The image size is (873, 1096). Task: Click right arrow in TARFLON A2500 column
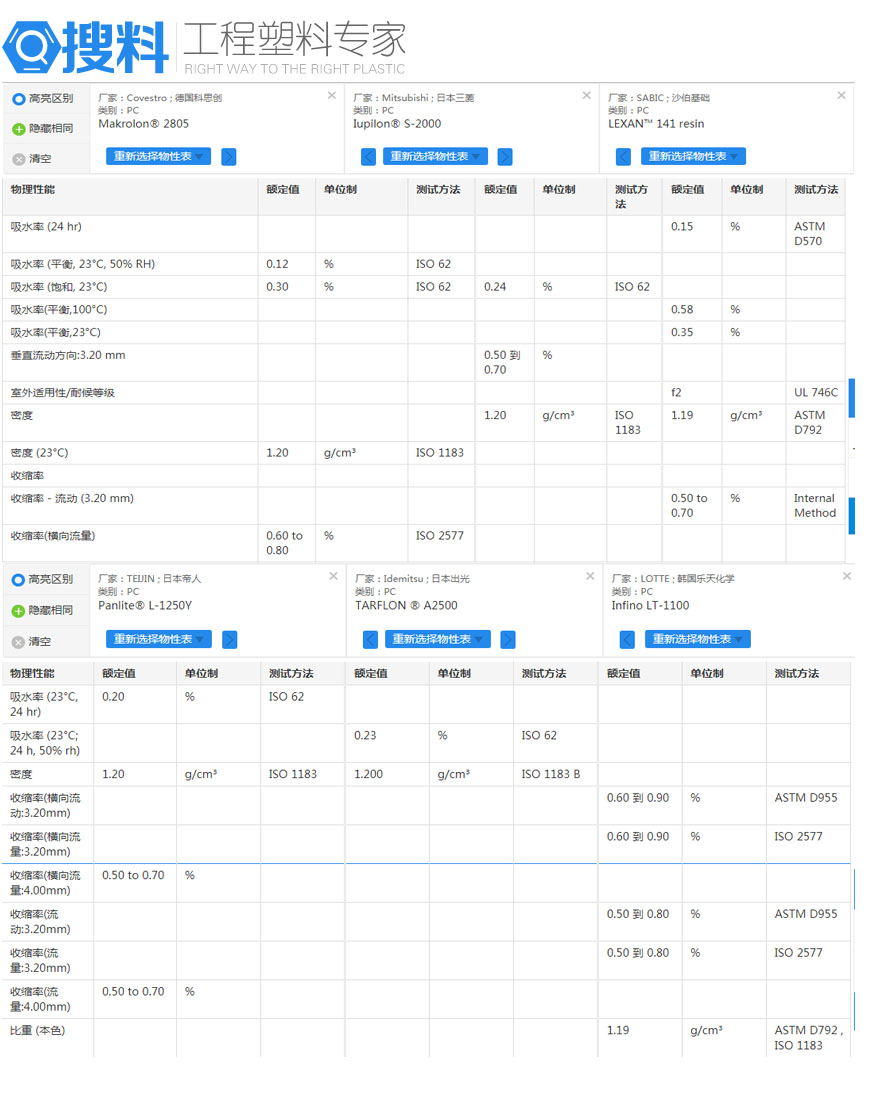[508, 640]
